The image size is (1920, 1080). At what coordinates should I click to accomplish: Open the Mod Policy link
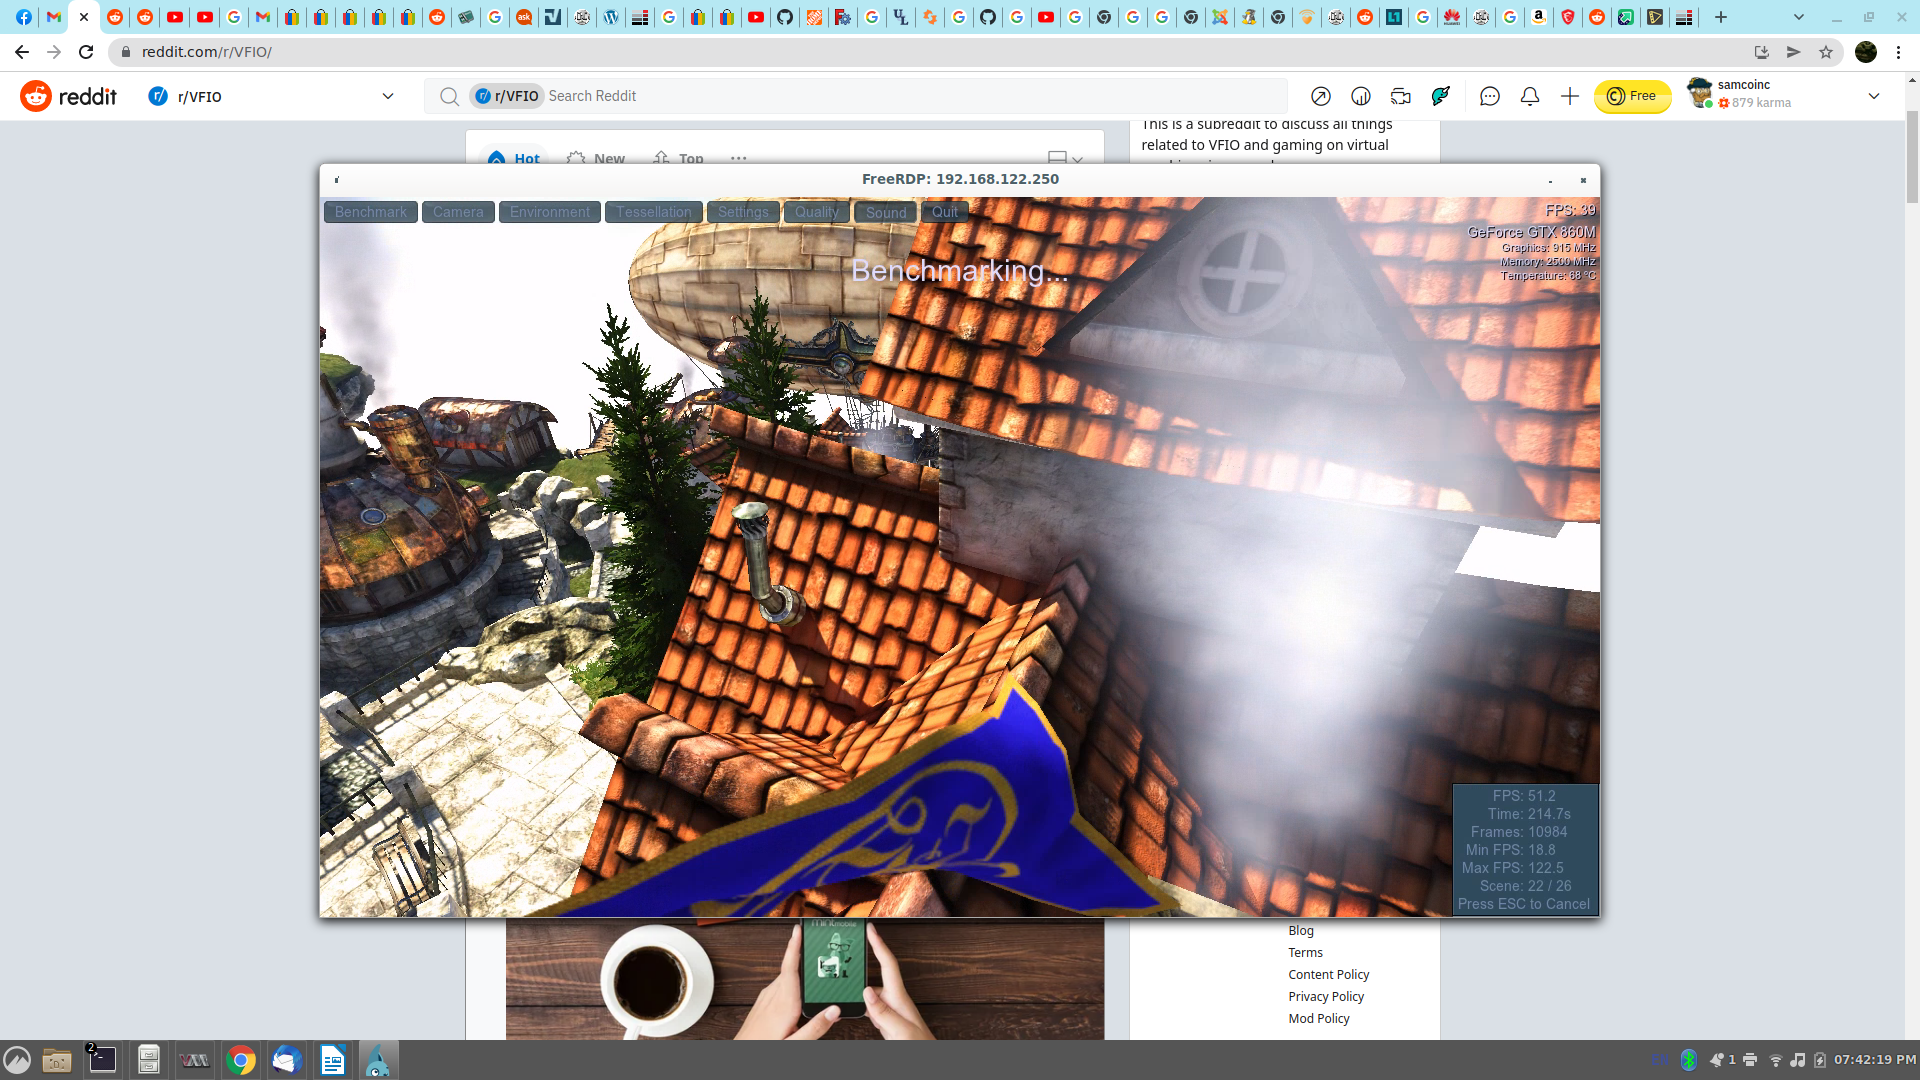1319,1019
